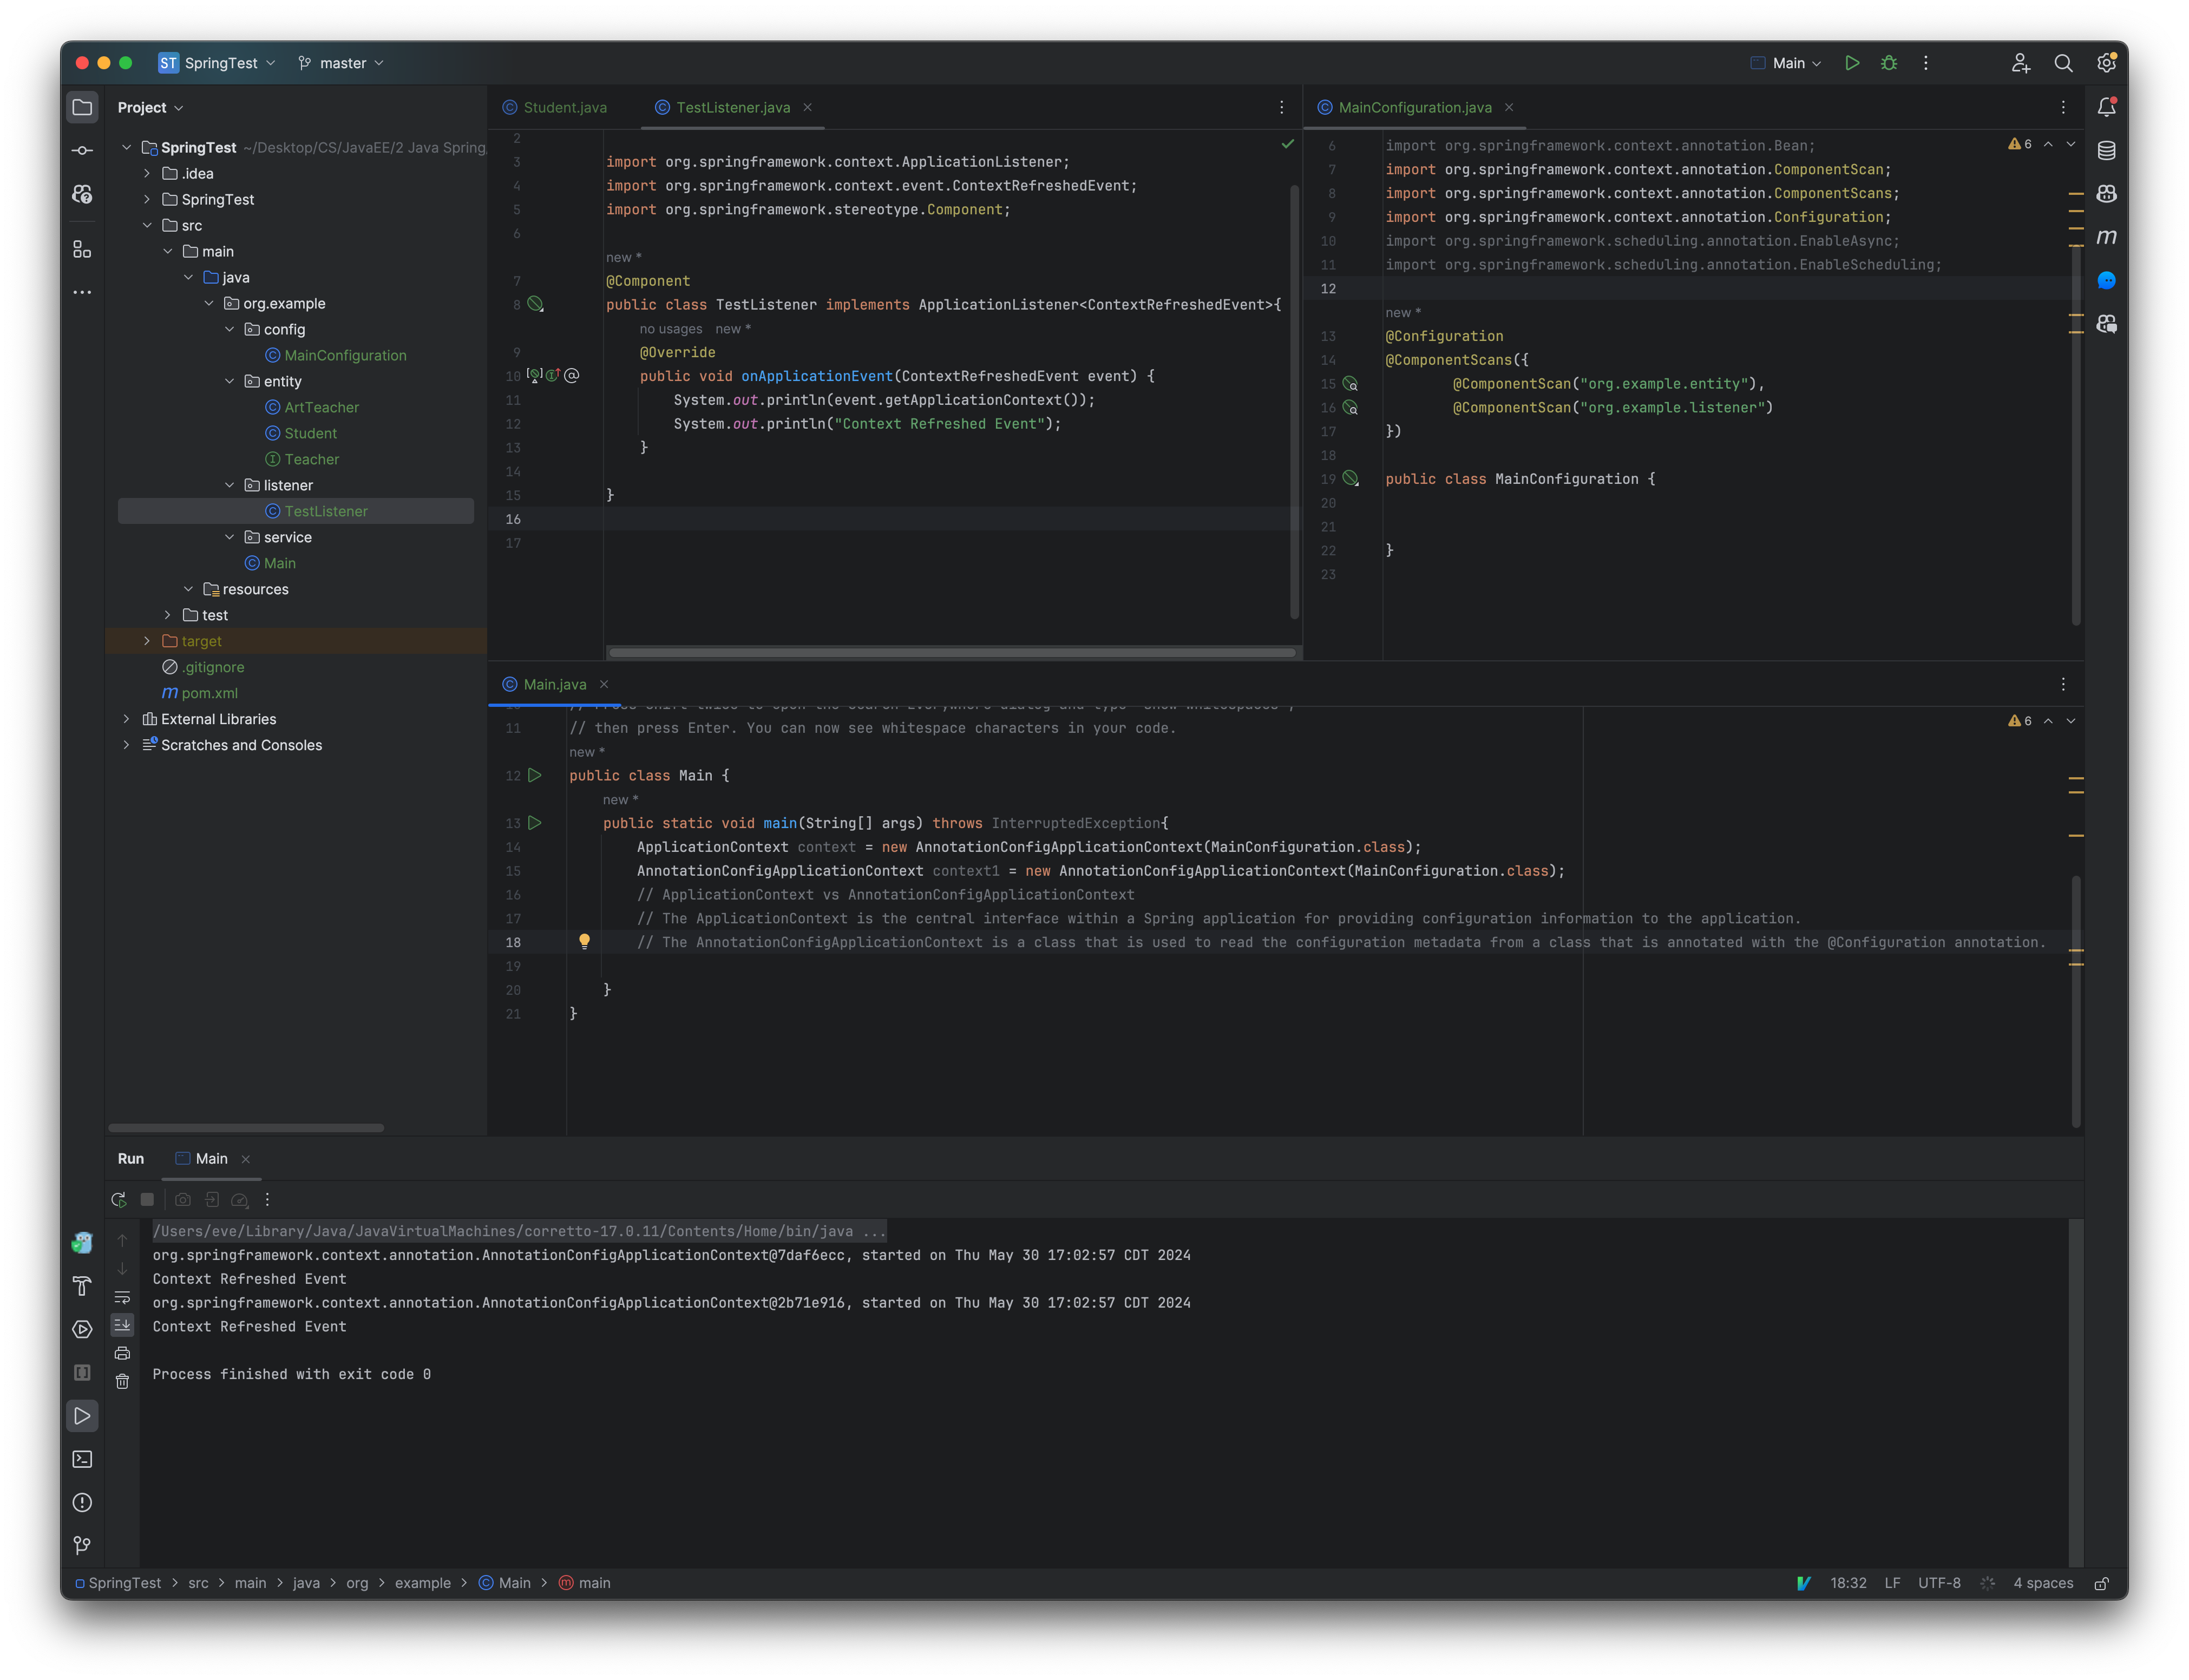Open the Terminal tool window

coord(82,1459)
